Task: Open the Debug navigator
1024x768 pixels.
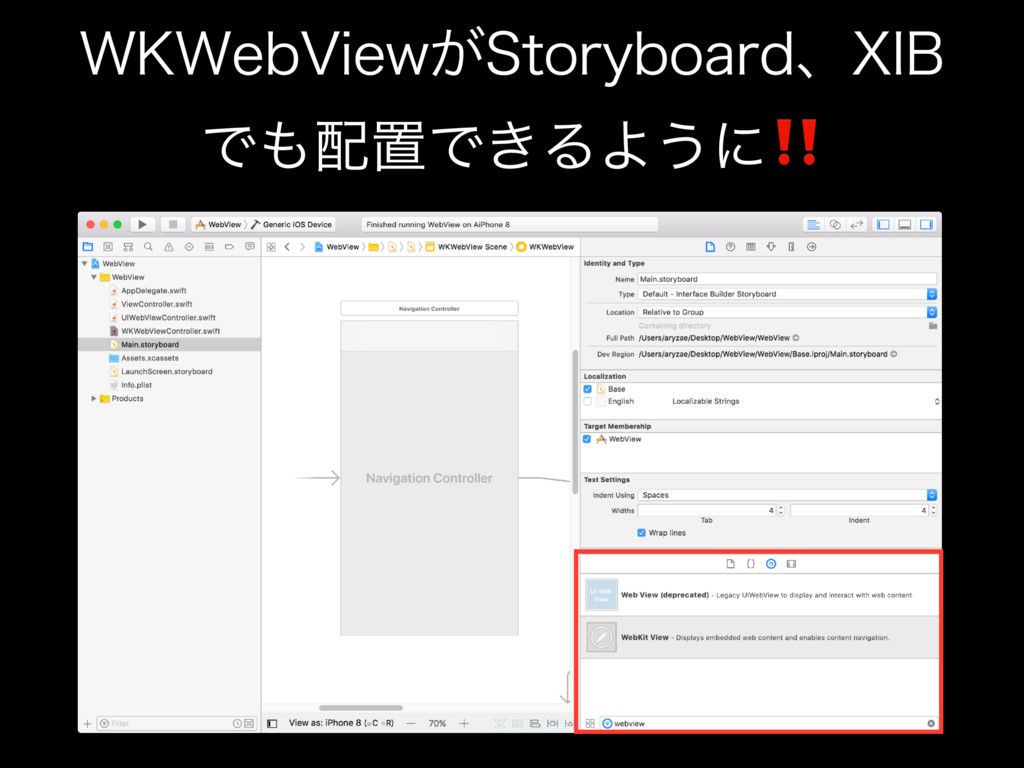Action: coord(209,247)
